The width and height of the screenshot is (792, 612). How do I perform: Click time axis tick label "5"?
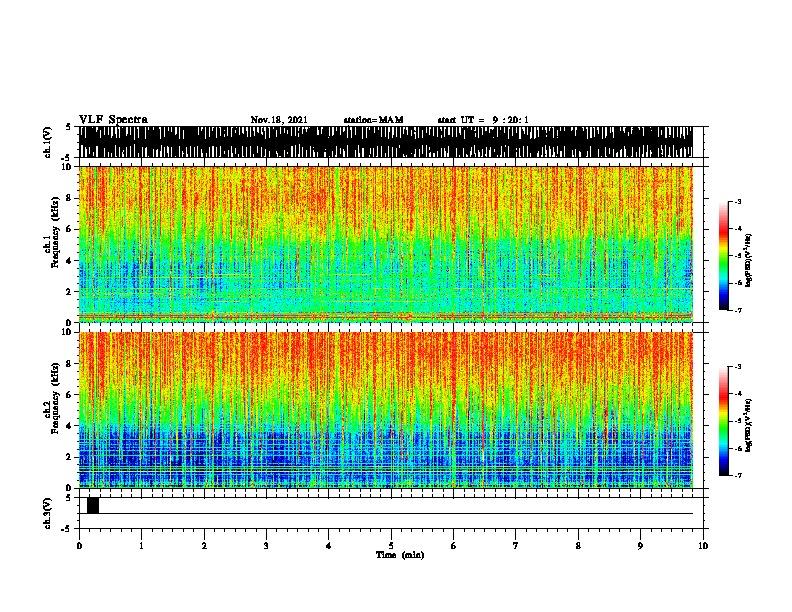tap(391, 546)
